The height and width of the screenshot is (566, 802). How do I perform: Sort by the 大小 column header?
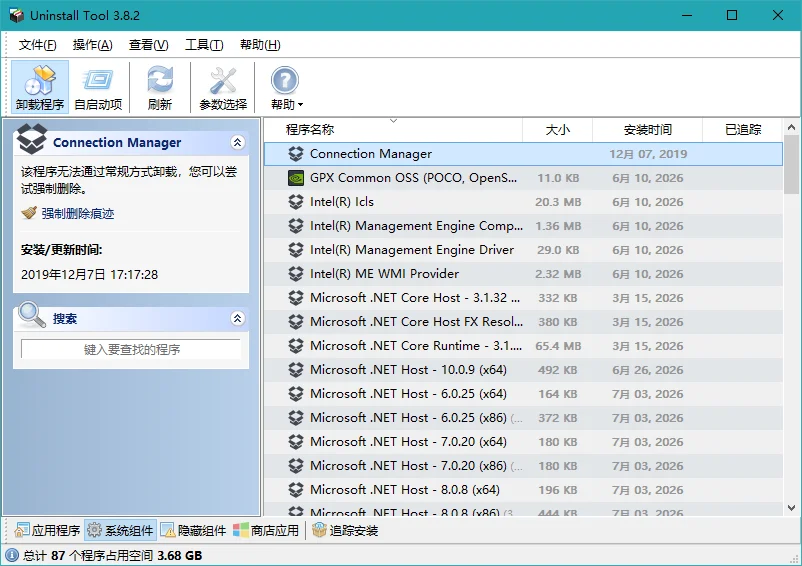pyautogui.click(x=557, y=130)
